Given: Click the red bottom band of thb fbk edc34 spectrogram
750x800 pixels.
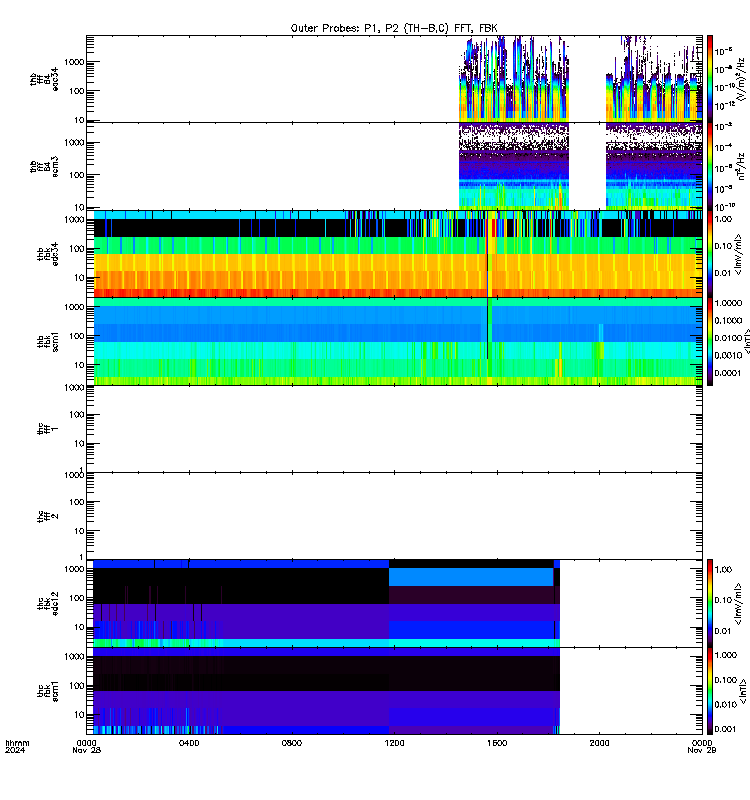Looking at the screenshot, I should tap(398, 293).
